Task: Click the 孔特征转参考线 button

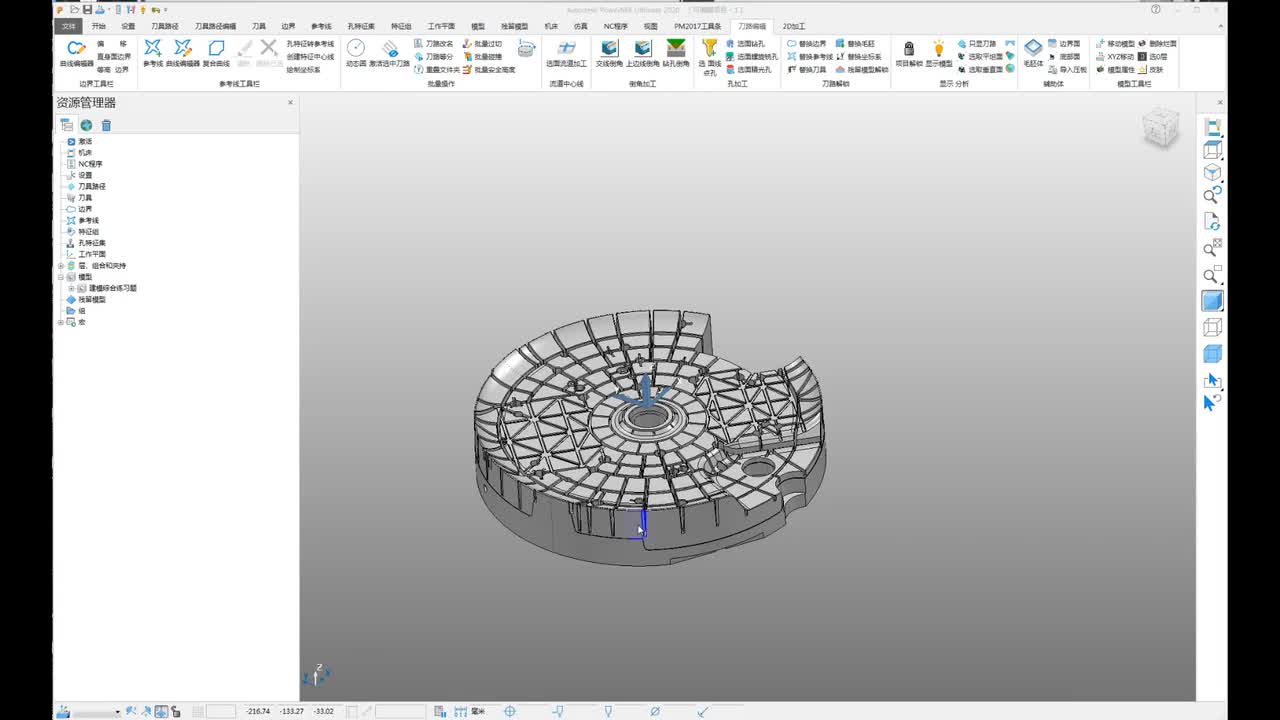Action: tap(310, 44)
